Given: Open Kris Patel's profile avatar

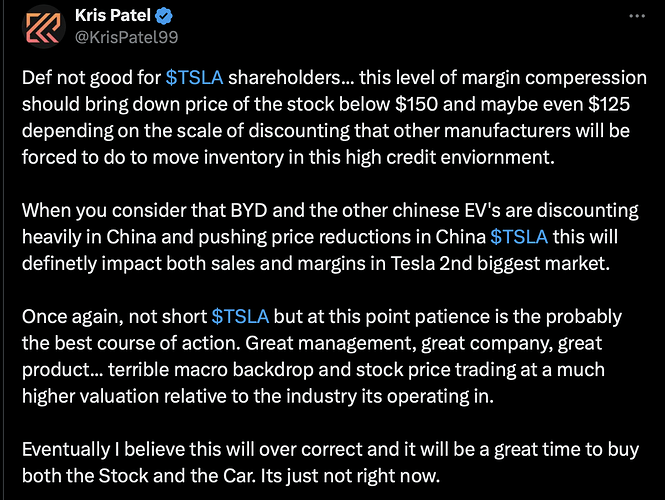Looking at the screenshot, I should tap(44, 27).
